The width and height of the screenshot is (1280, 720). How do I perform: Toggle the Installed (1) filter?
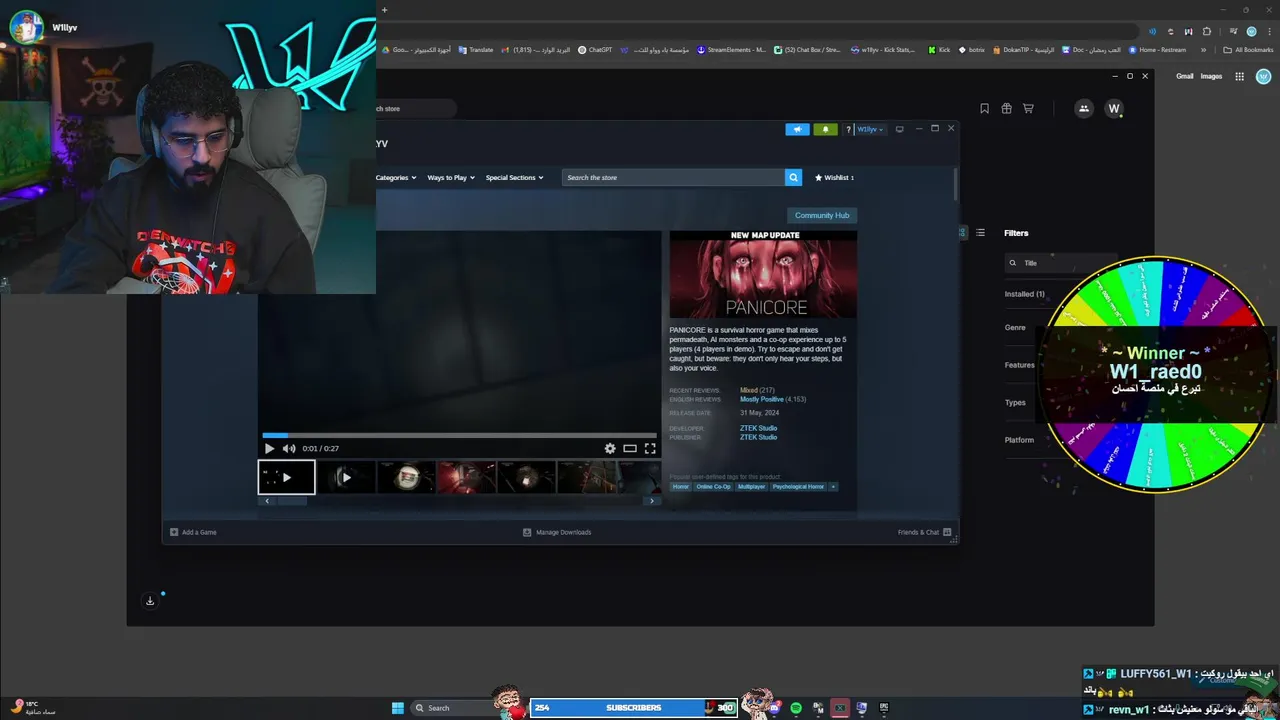[x=1024, y=294]
